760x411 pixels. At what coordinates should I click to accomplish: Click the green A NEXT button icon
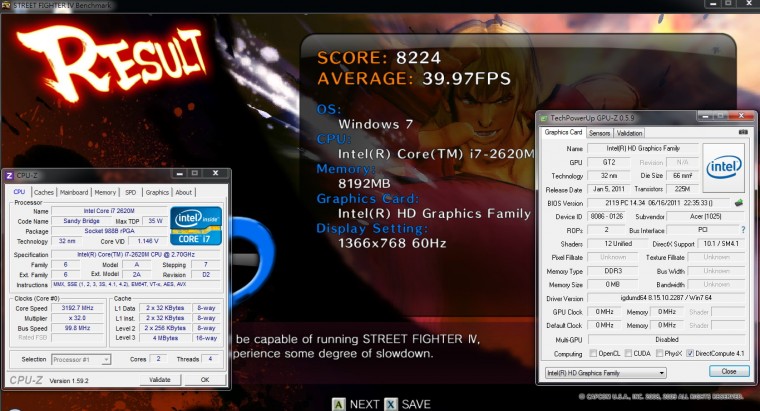[339, 404]
